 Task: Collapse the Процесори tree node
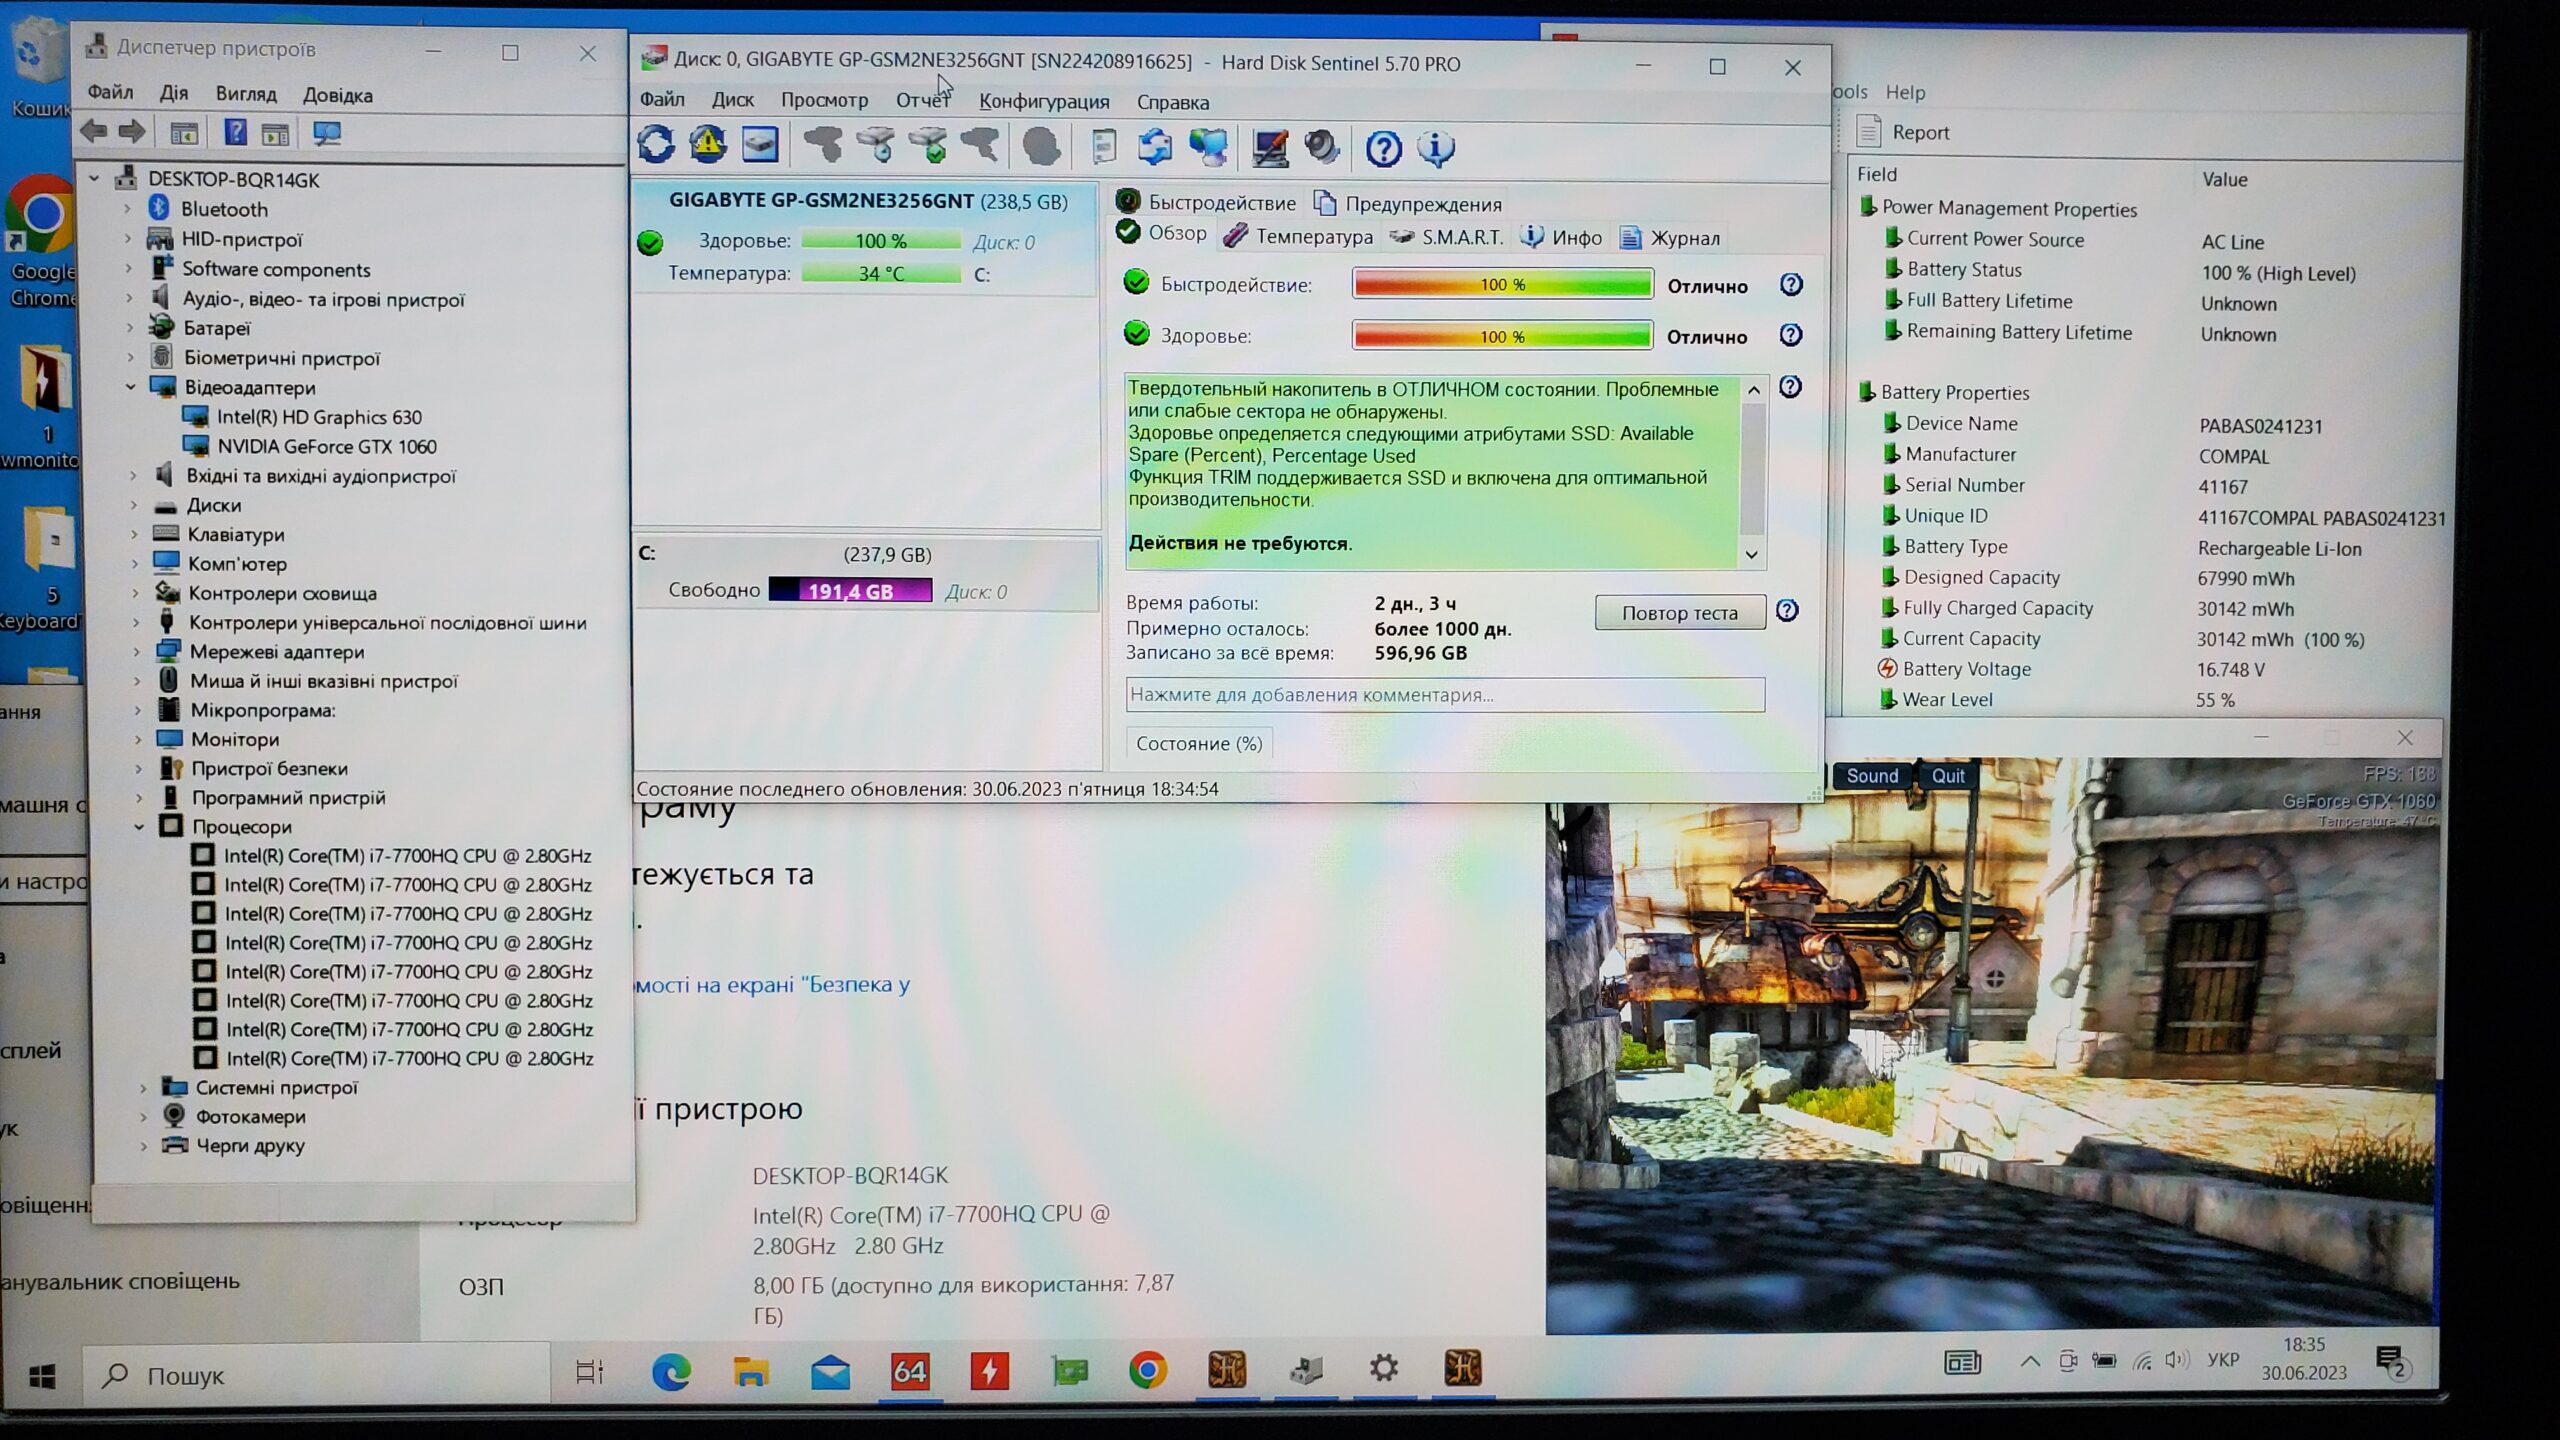pyautogui.click(x=140, y=827)
